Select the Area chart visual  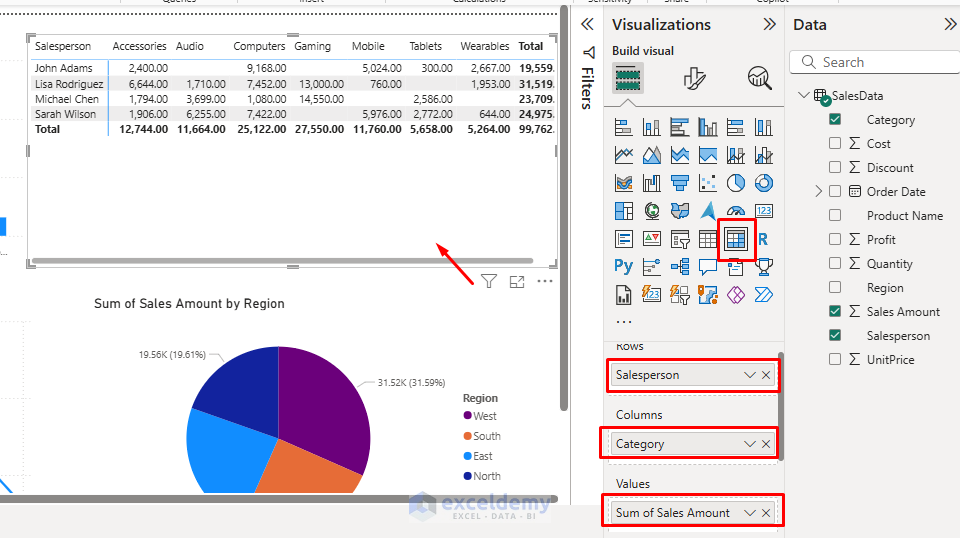tap(651, 155)
